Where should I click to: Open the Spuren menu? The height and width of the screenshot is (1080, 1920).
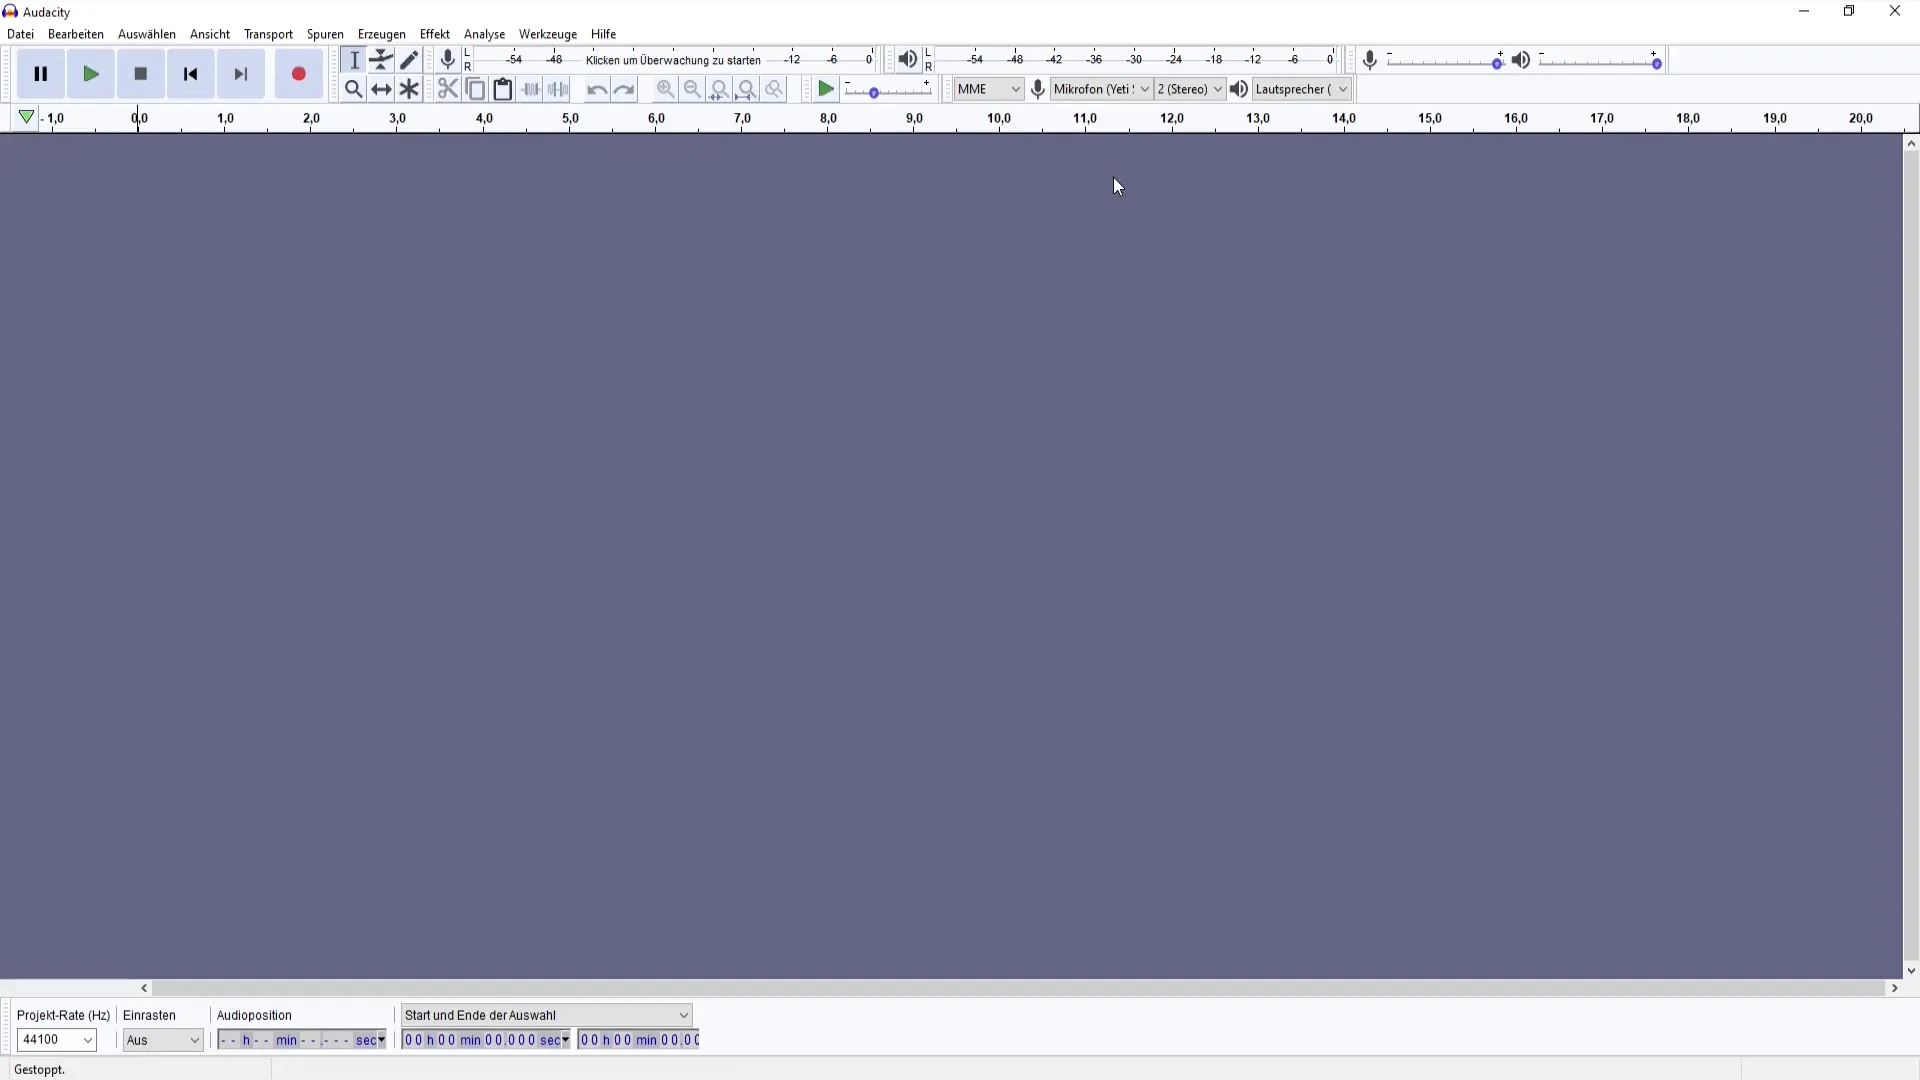coord(325,34)
